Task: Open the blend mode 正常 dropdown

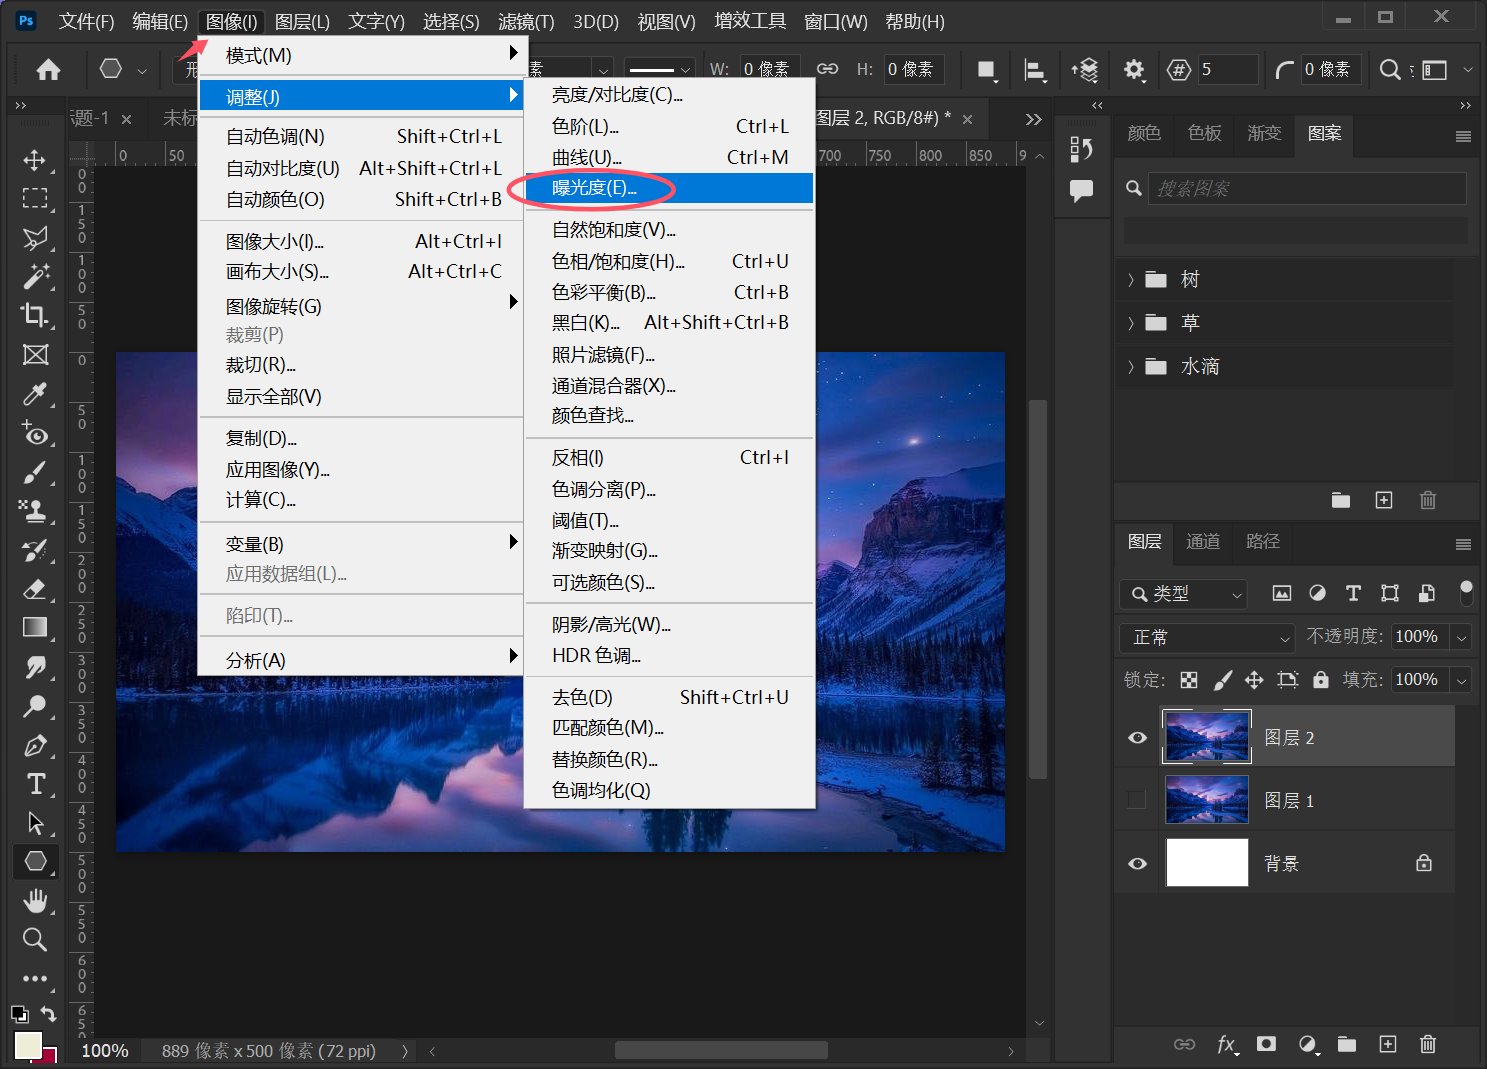Action: [1209, 637]
